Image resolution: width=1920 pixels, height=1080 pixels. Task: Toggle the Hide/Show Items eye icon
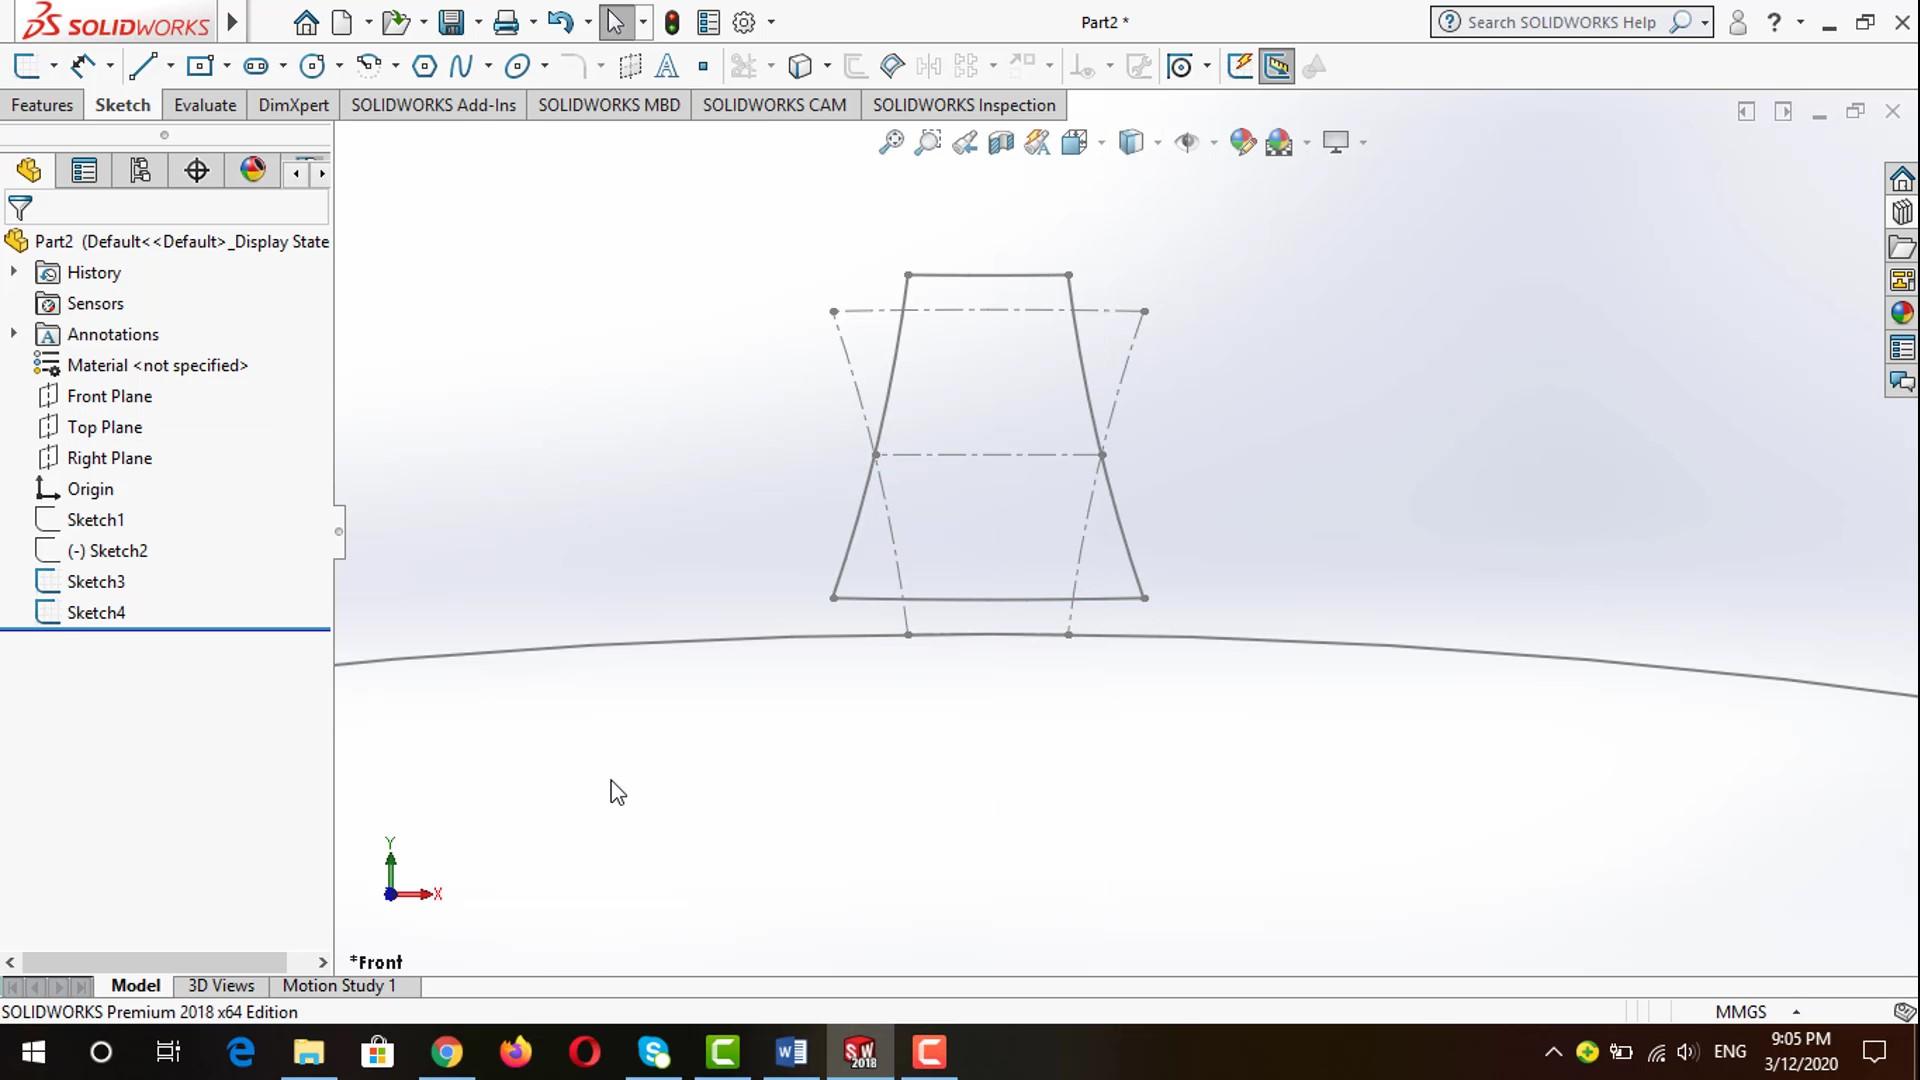tap(1186, 142)
